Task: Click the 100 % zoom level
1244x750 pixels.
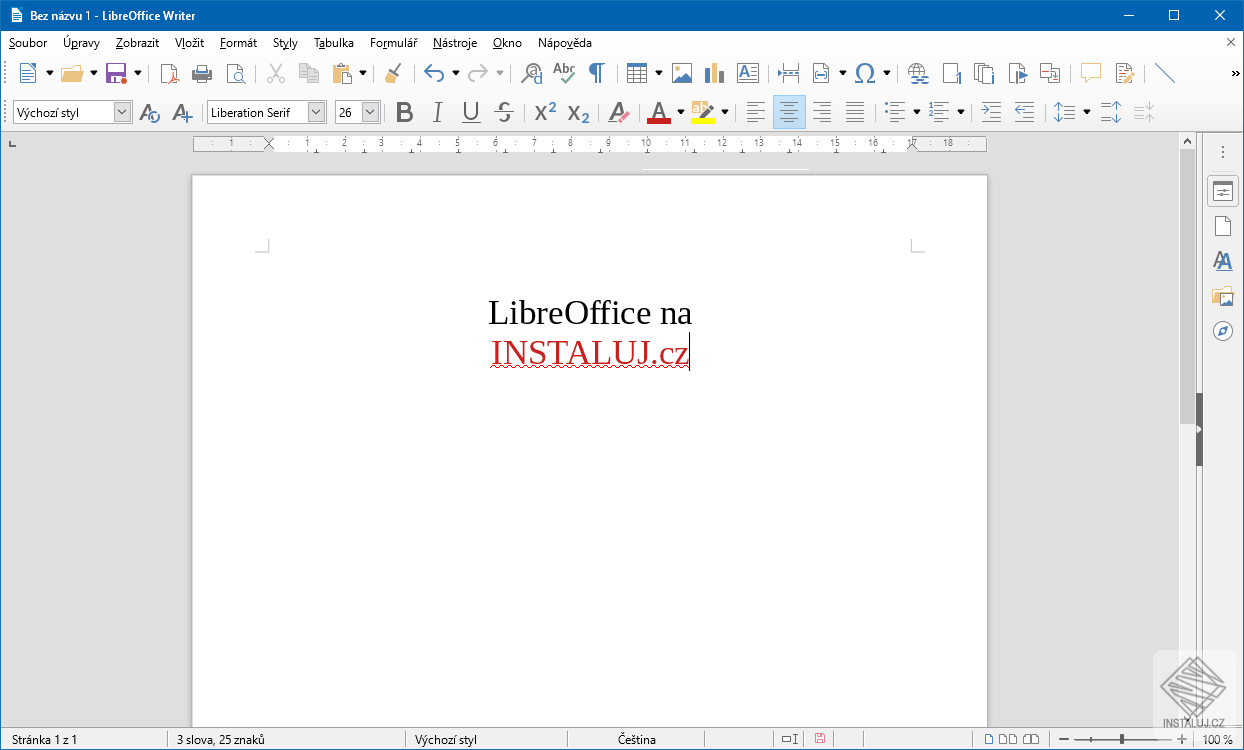Action: (1217, 740)
